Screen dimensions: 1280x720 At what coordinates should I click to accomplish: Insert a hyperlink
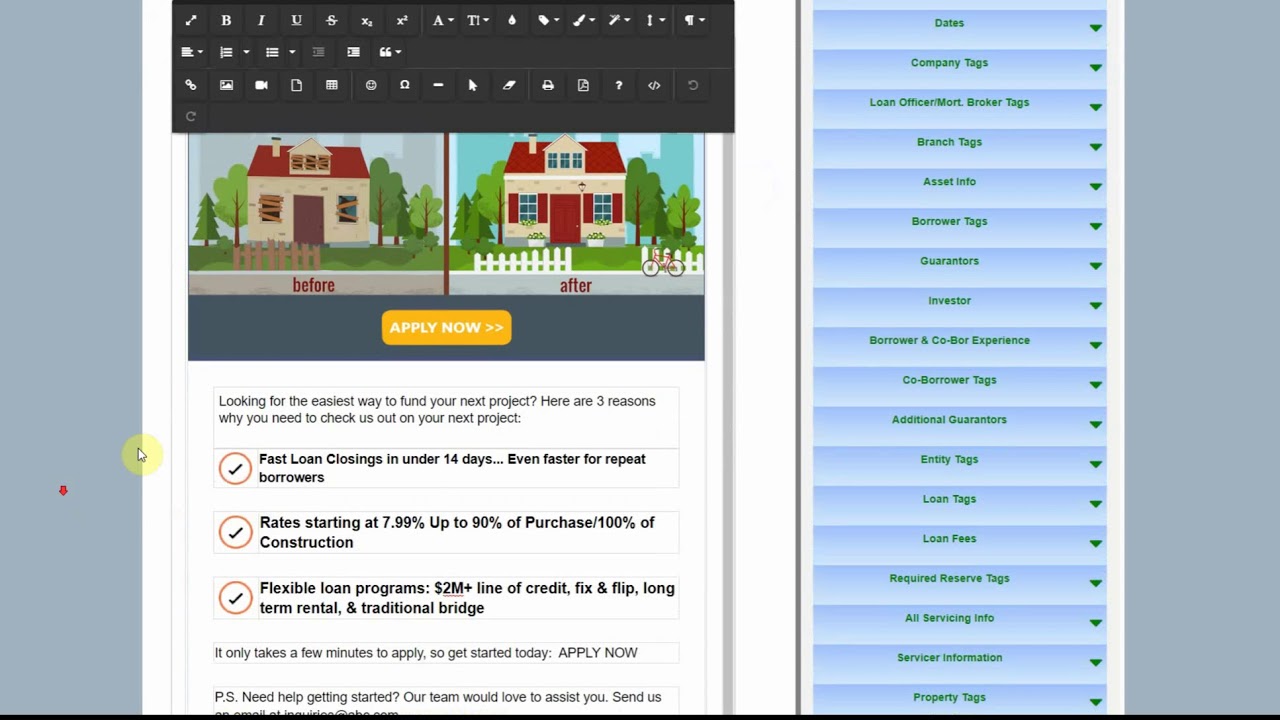point(191,85)
